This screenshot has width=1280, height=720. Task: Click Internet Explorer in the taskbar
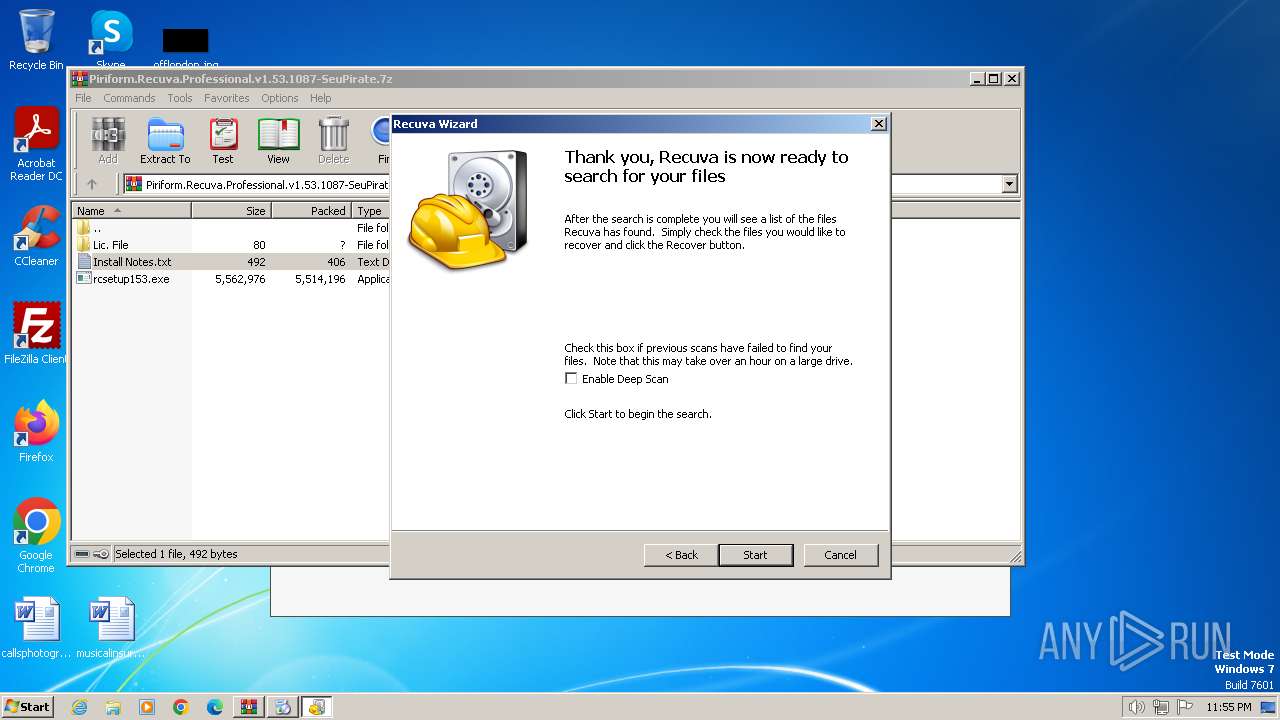tap(79, 707)
